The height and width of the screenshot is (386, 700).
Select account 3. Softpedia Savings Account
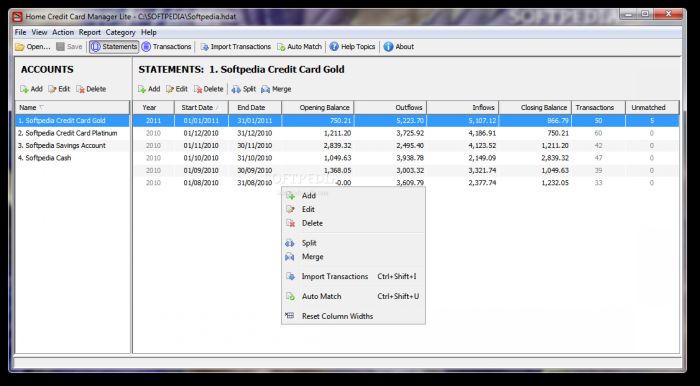72,145
